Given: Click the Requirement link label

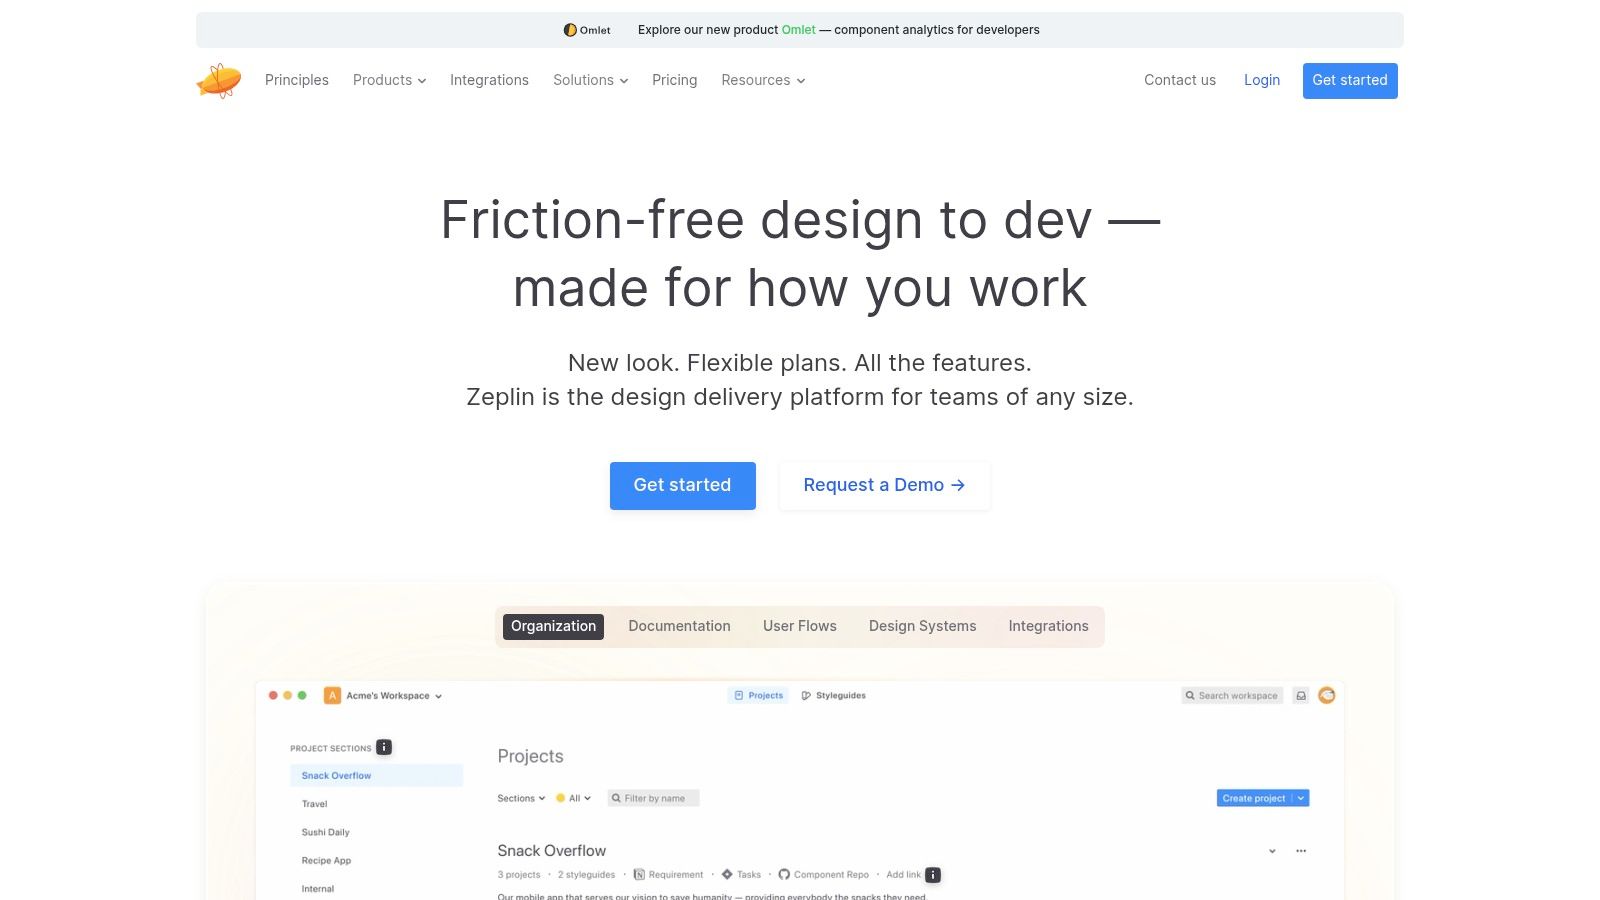Looking at the screenshot, I should pyautogui.click(x=676, y=874).
